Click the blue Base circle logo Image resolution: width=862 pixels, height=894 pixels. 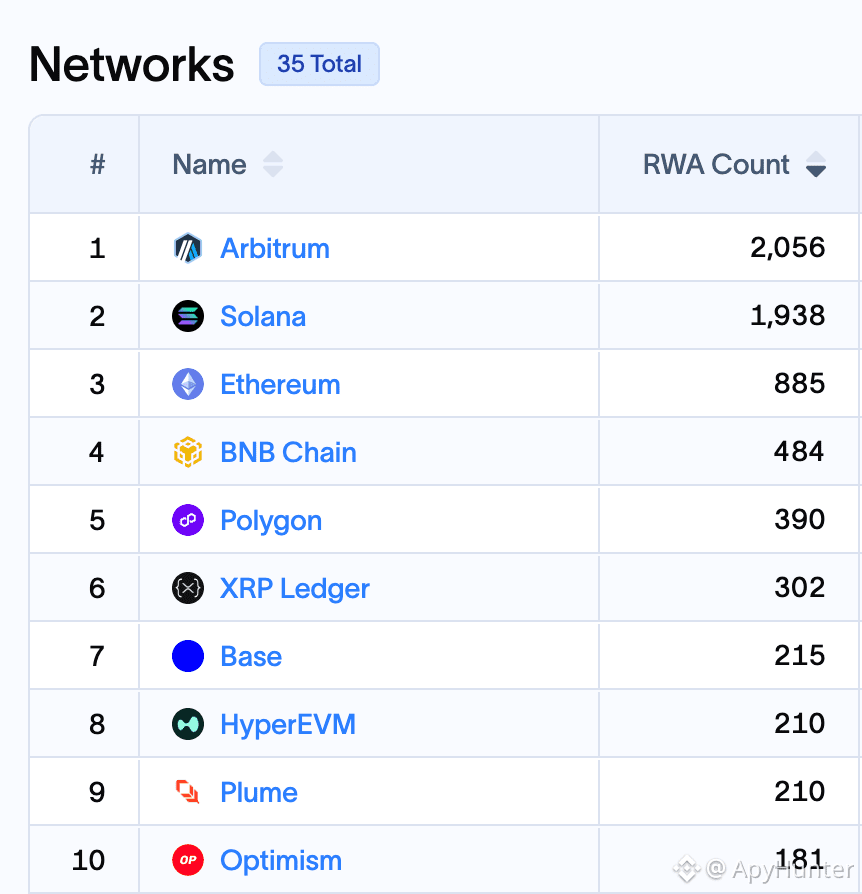(188, 656)
